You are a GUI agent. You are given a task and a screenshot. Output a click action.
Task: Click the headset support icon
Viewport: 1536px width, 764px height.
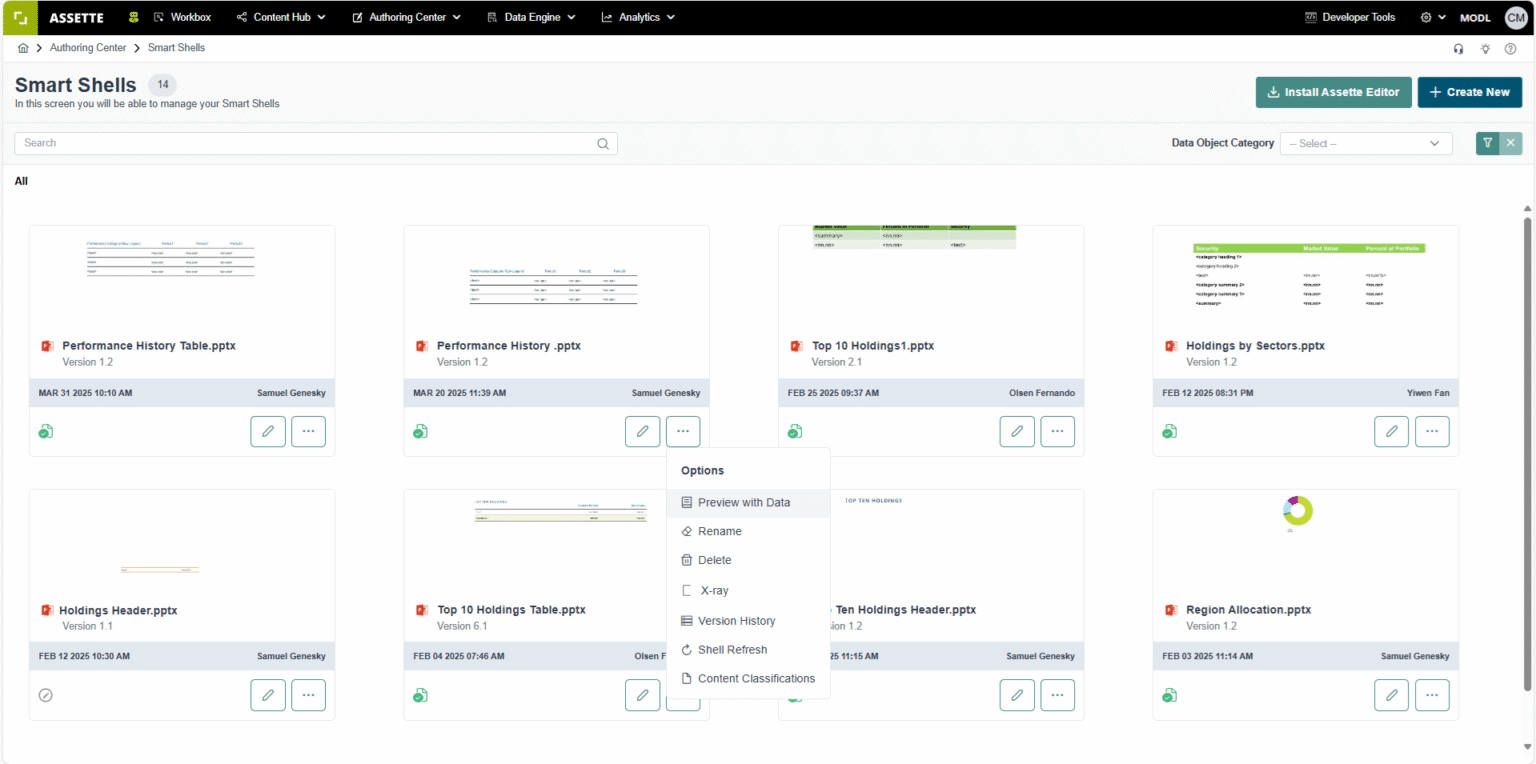click(1458, 48)
